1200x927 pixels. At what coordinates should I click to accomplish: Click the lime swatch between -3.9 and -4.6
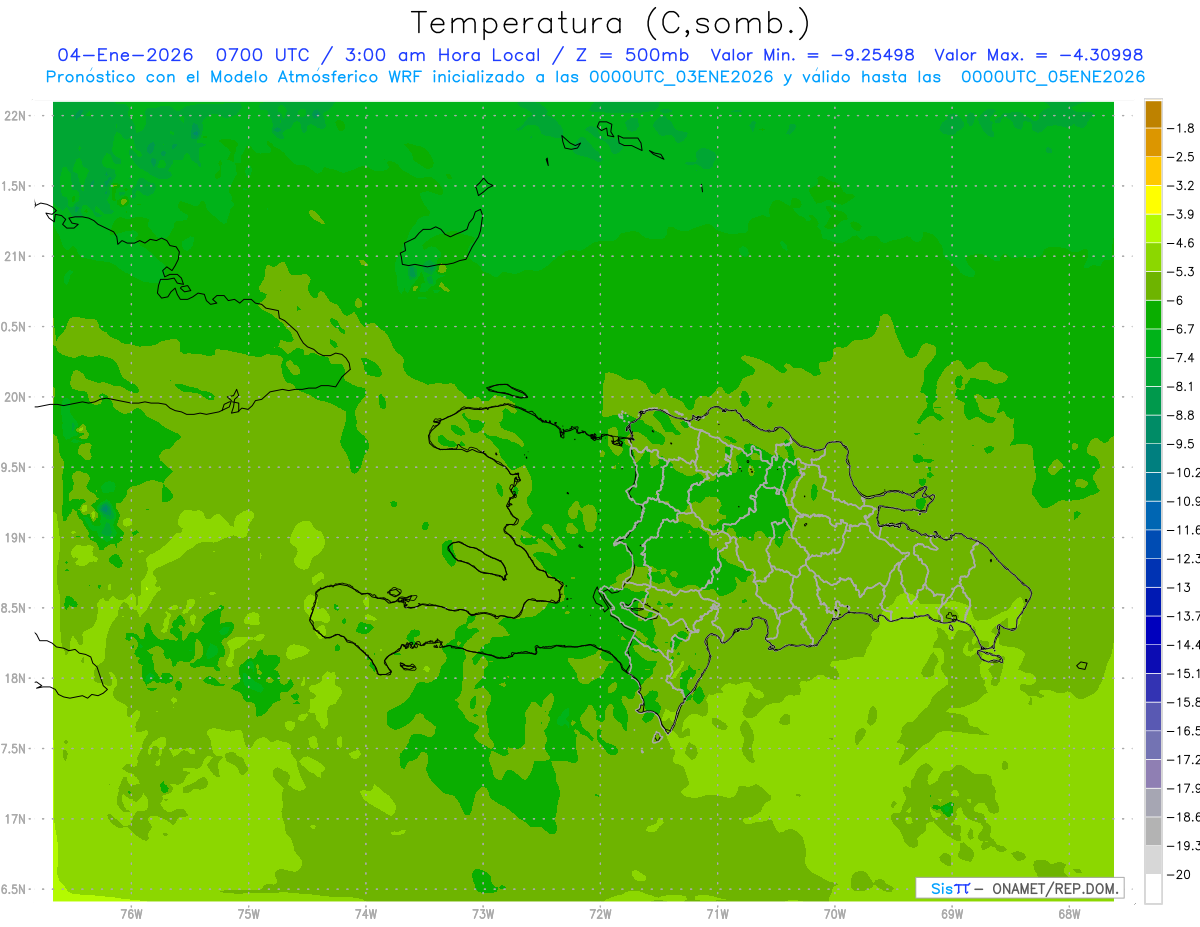pos(1153,229)
